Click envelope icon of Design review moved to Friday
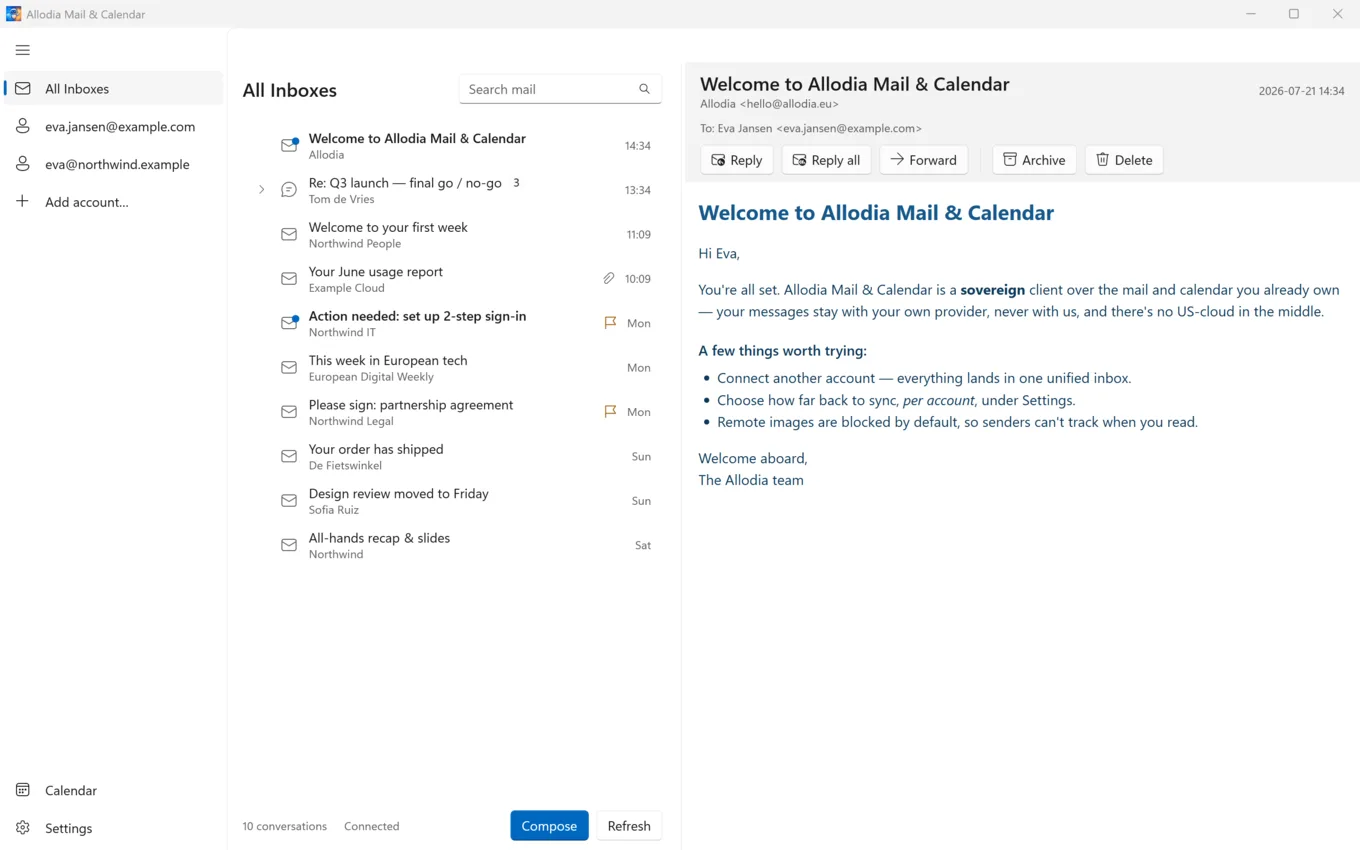The width and height of the screenshot is (1360, 850). tap(289, 501)
